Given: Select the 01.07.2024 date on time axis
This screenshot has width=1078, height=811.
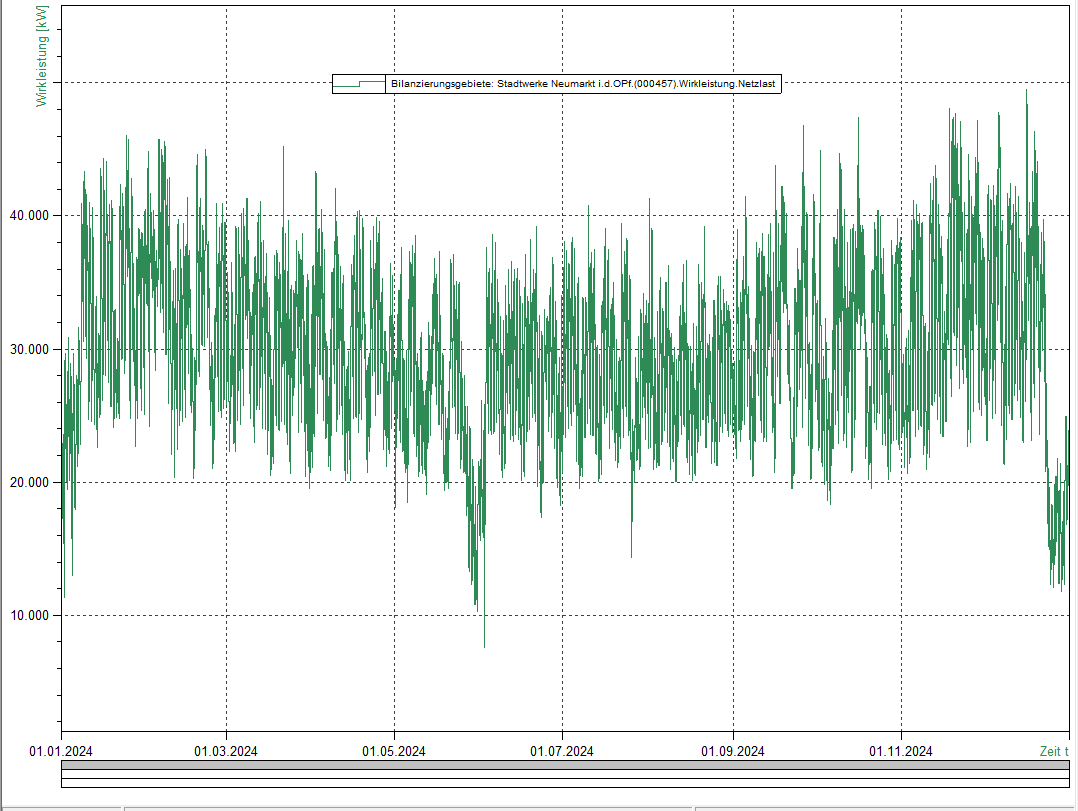Looking at the screenshot, I should click(x=562, y=751).
